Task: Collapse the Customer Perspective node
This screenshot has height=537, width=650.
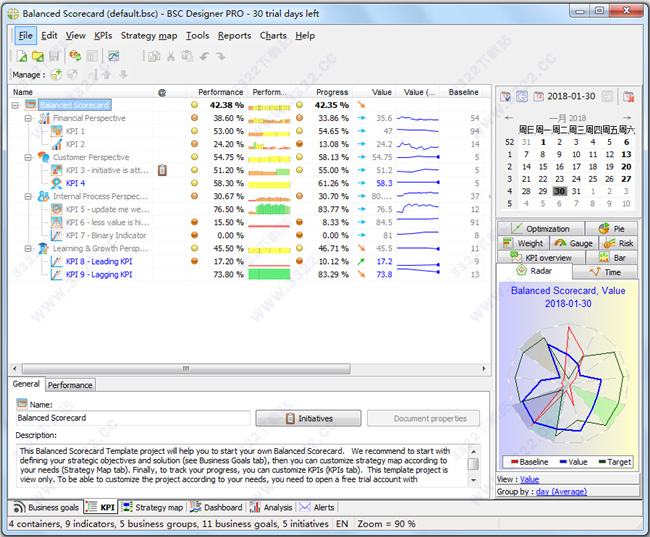Action: 28,157
